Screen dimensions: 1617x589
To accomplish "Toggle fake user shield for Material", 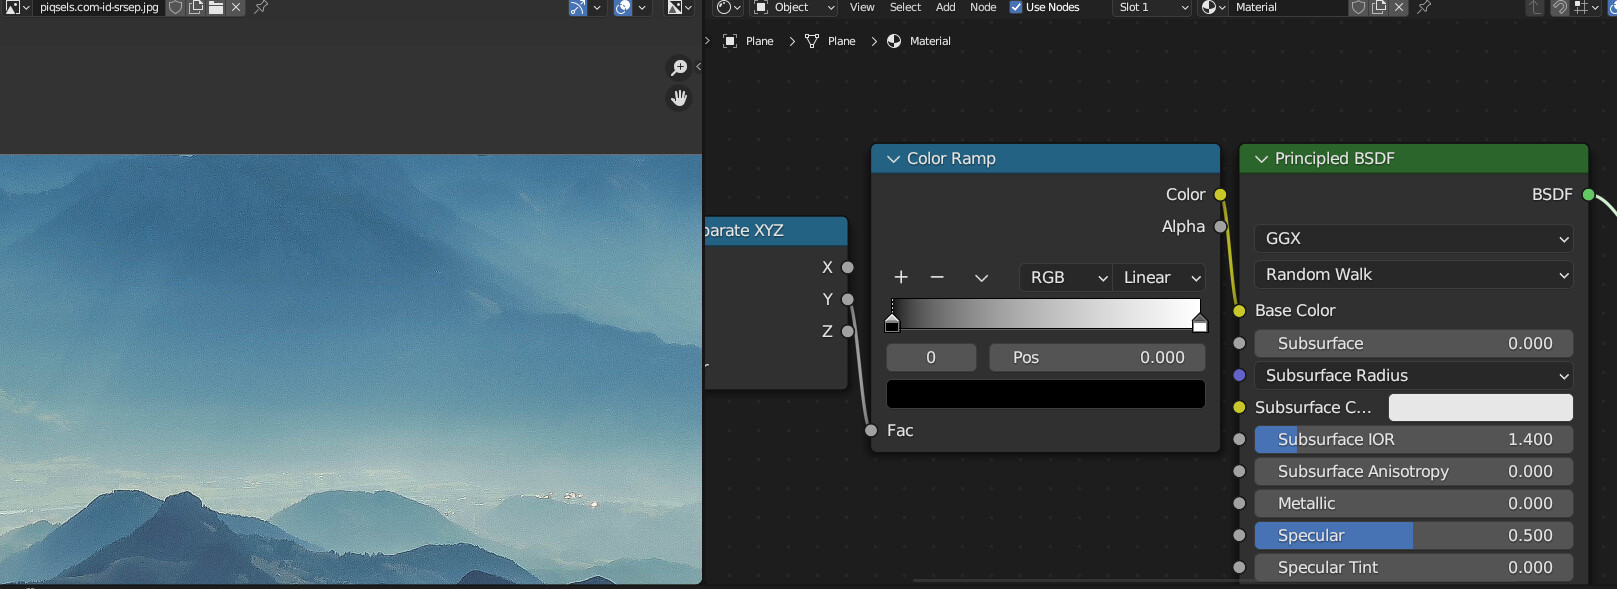I will (x=1358, y=7).
